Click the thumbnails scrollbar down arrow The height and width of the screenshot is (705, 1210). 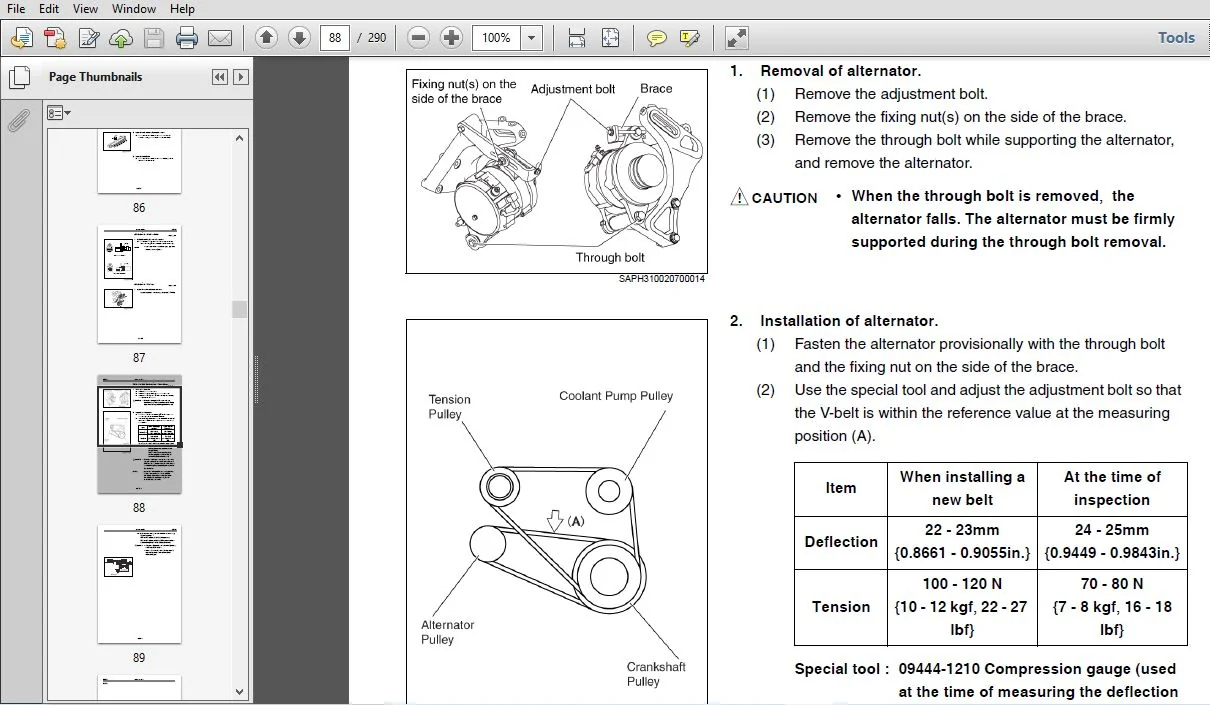coord(239,691)
